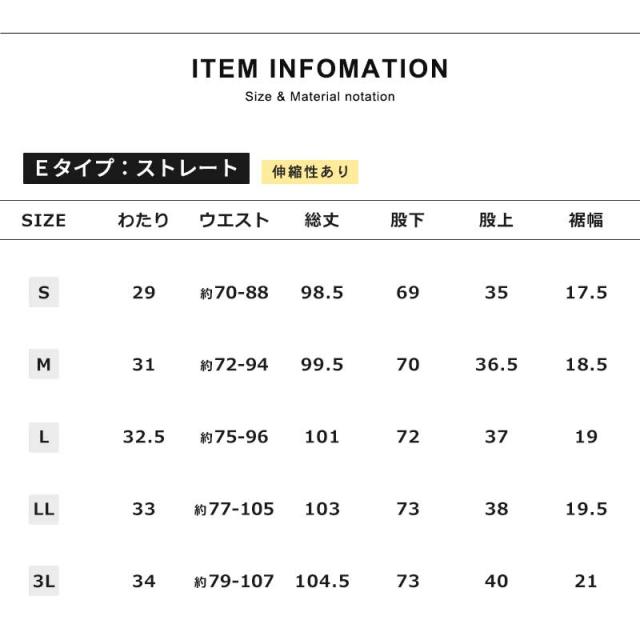The height and width of the screenshot is (624, 640).
Task: Choose the L size label
Action: (x=44, y=437)
